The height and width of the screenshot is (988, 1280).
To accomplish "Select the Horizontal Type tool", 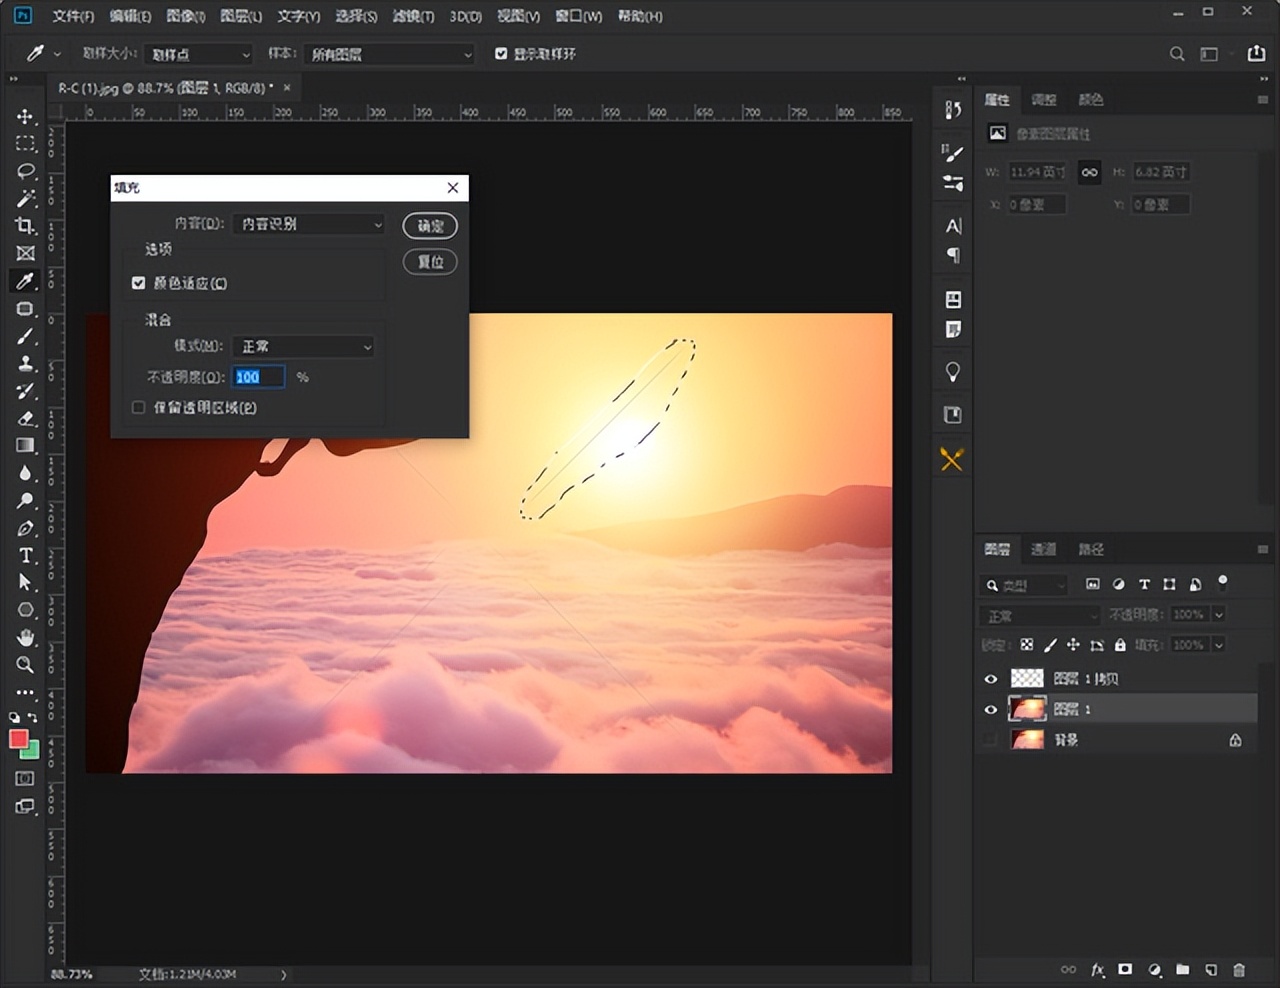I will (25, 556).
